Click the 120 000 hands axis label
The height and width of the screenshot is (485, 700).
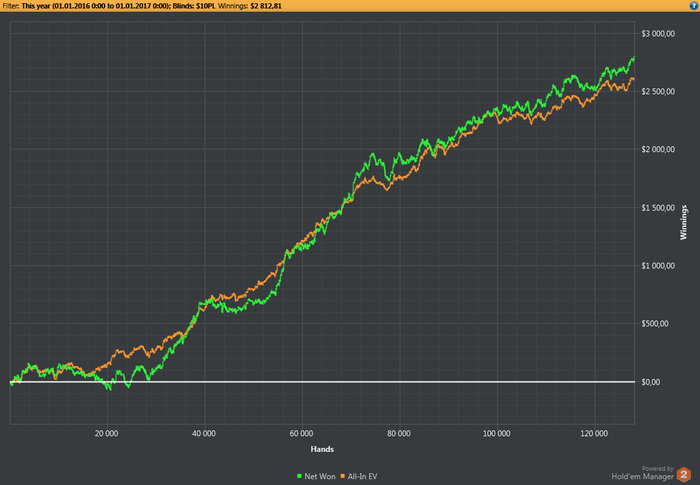pyautogui.click(x=594, y=434)
